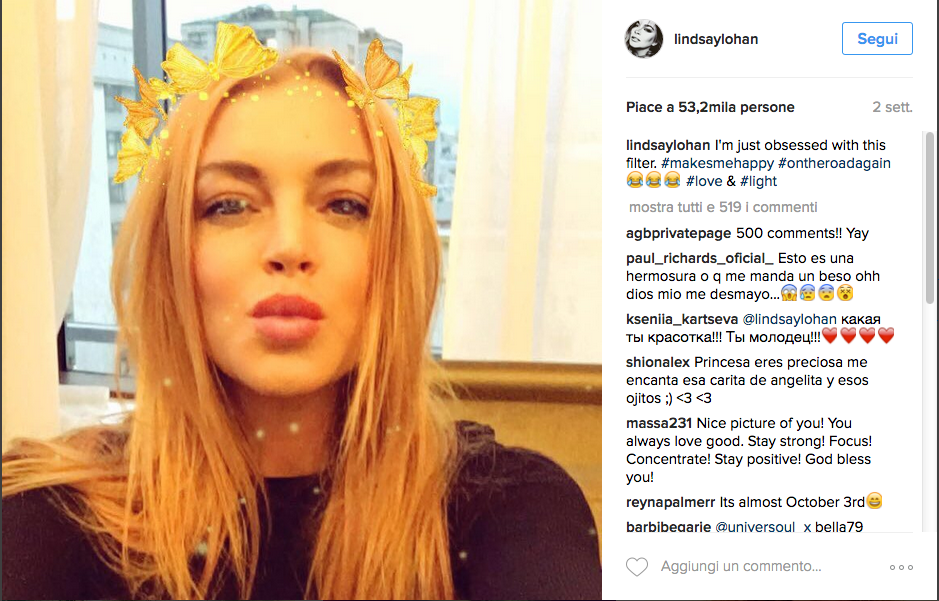939x601 pixels.
Task: Click the Segui follow button
Action: [877, 39]
